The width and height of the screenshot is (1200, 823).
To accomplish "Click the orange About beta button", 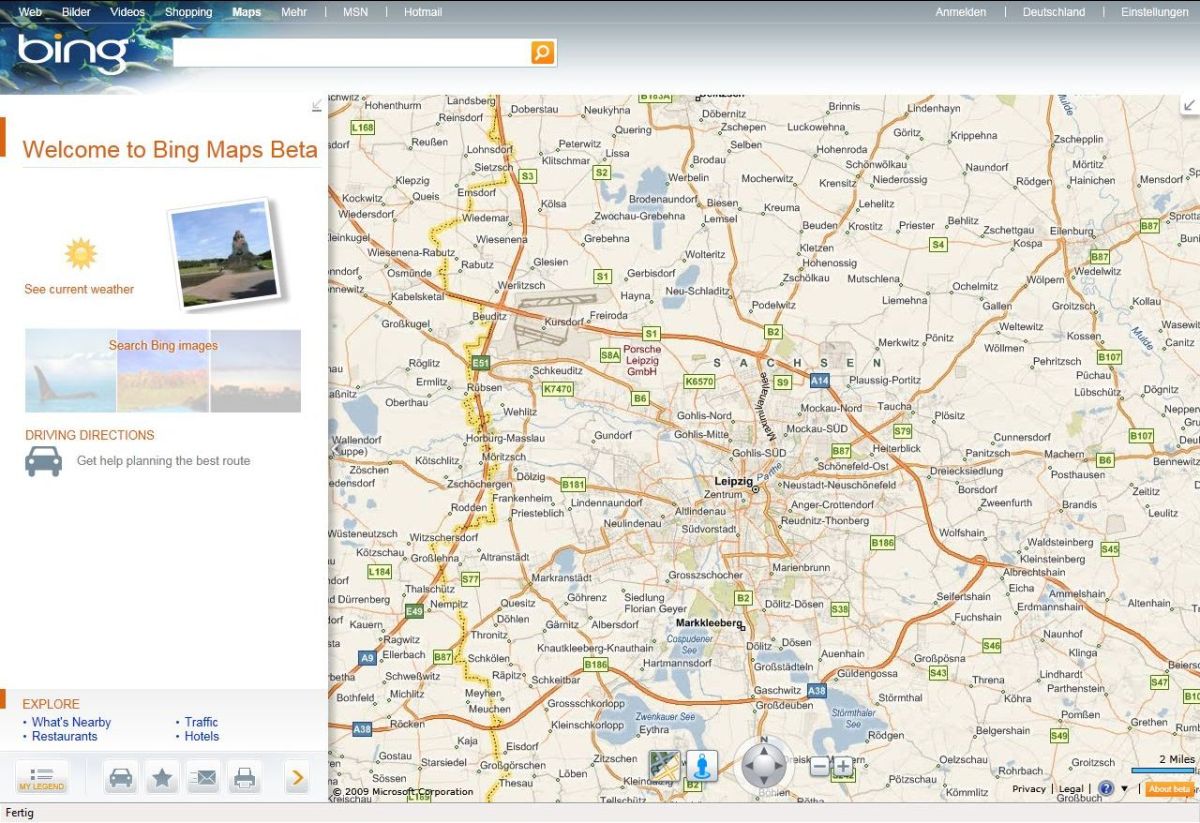I will coord(1170,789).
